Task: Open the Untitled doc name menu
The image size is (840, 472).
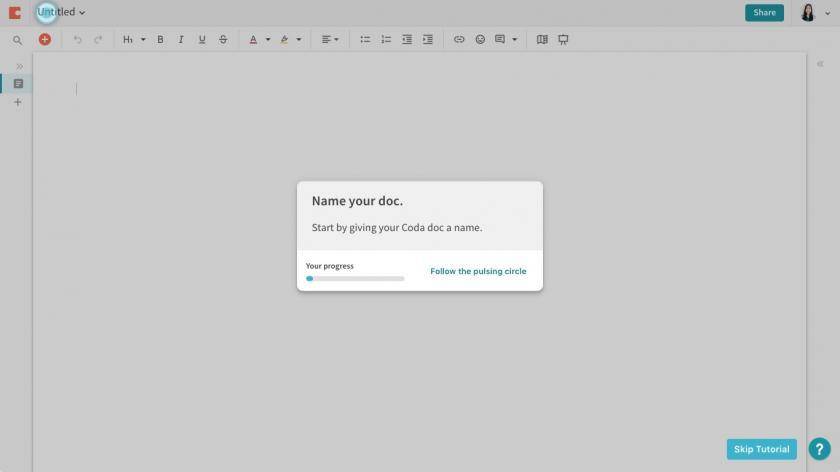Action: [61, 12]
